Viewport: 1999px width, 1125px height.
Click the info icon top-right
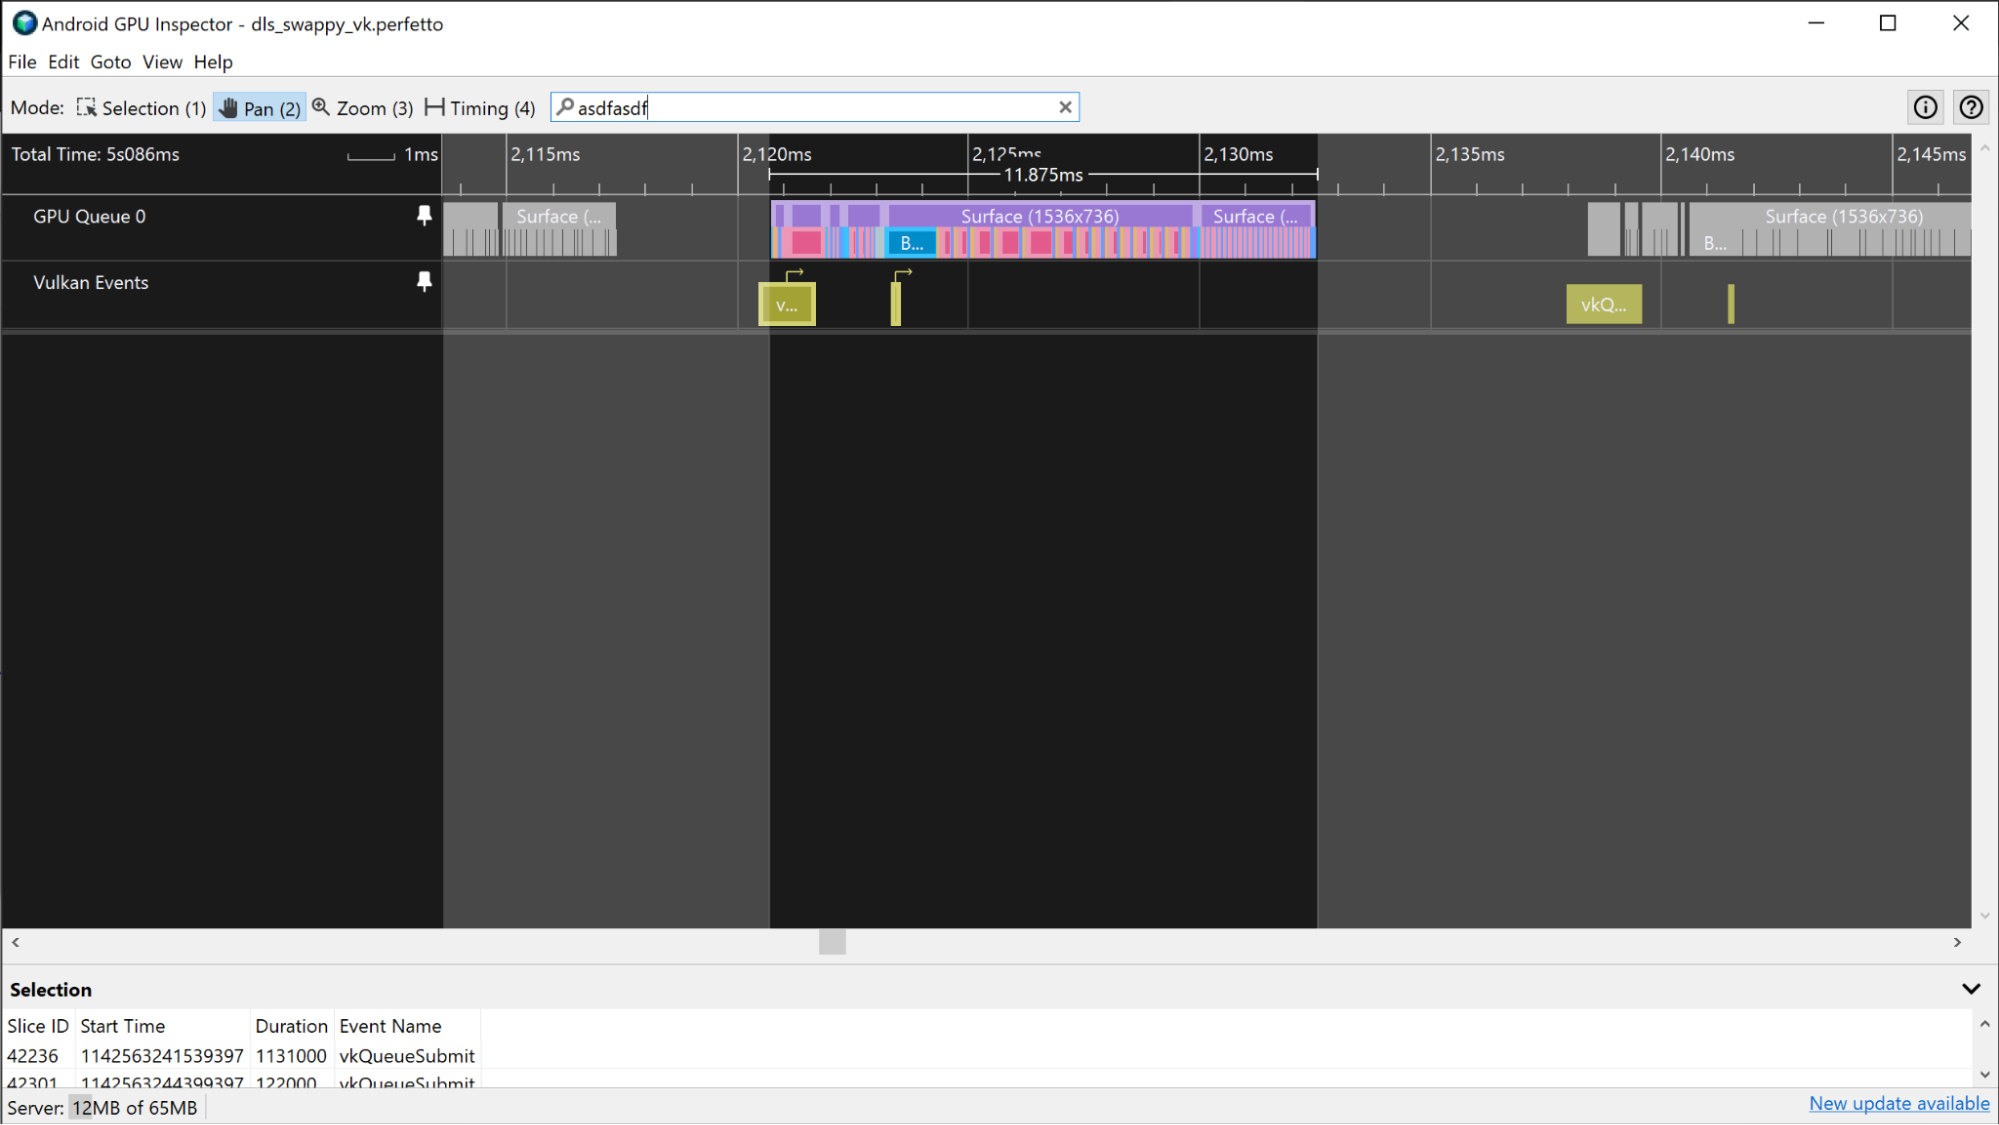pyautogui.click(x=1925, y=106)
